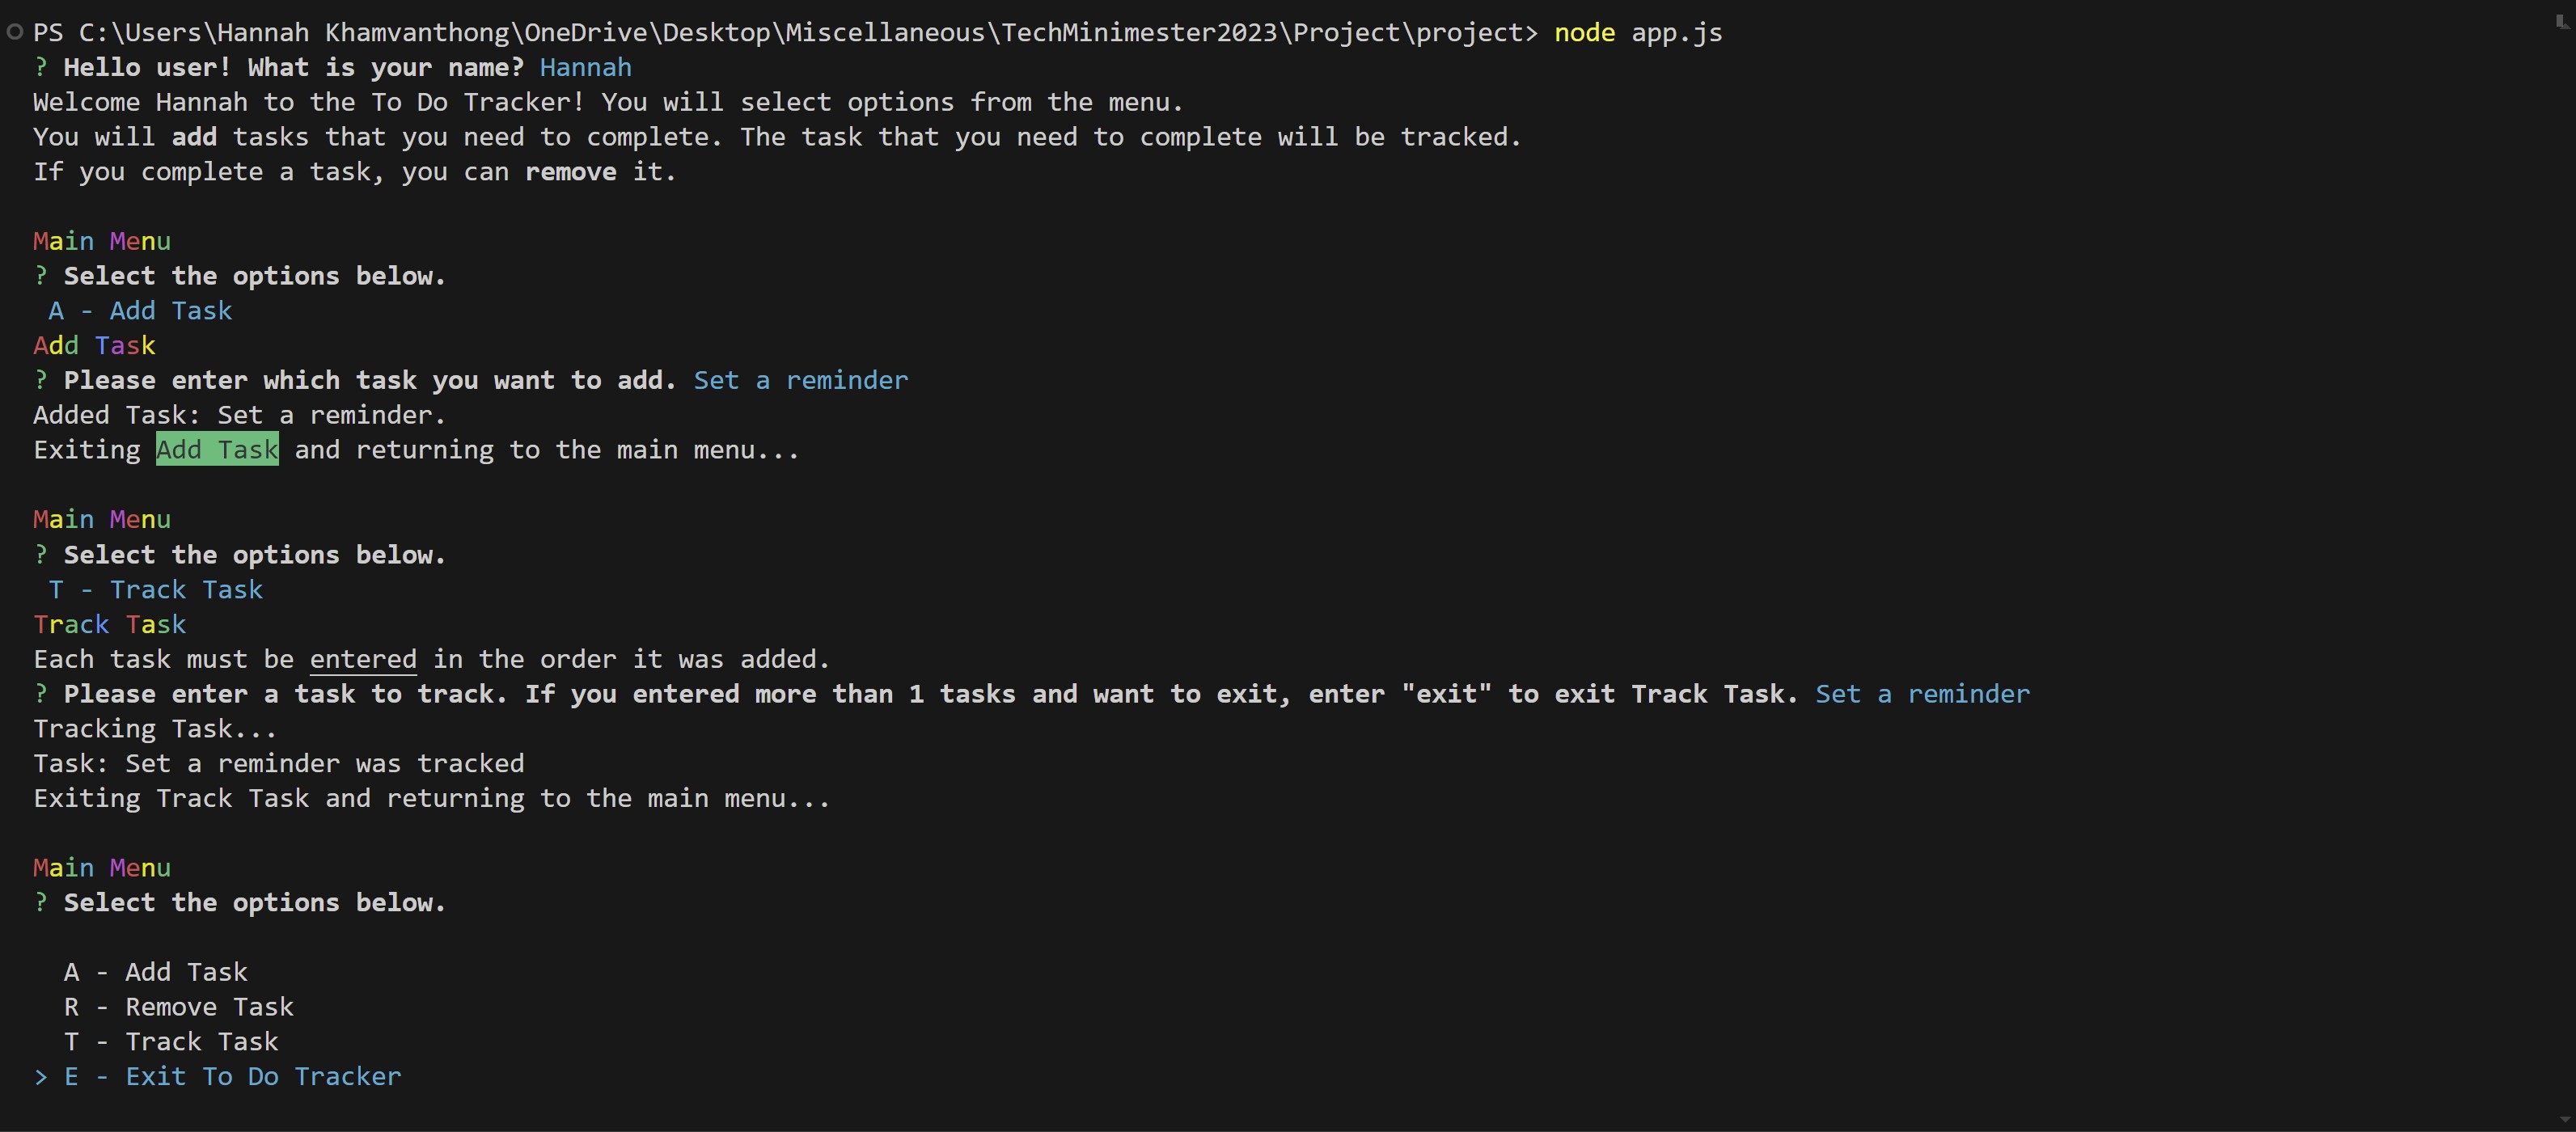
Task: Choose "R - Remove Task" from the menu list
Action: (179, 1007)
